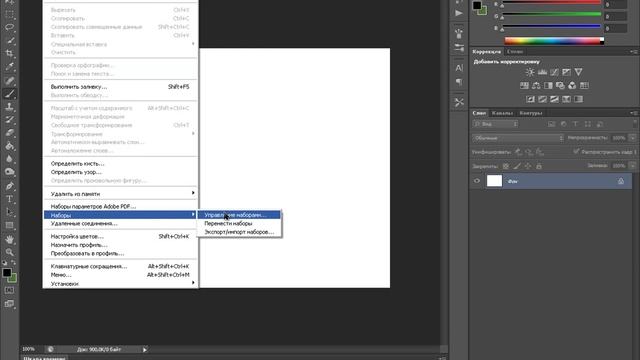Screen dimensions: 640x360
Task: Toggle the layer filtering switch
Action: [635, 124]
